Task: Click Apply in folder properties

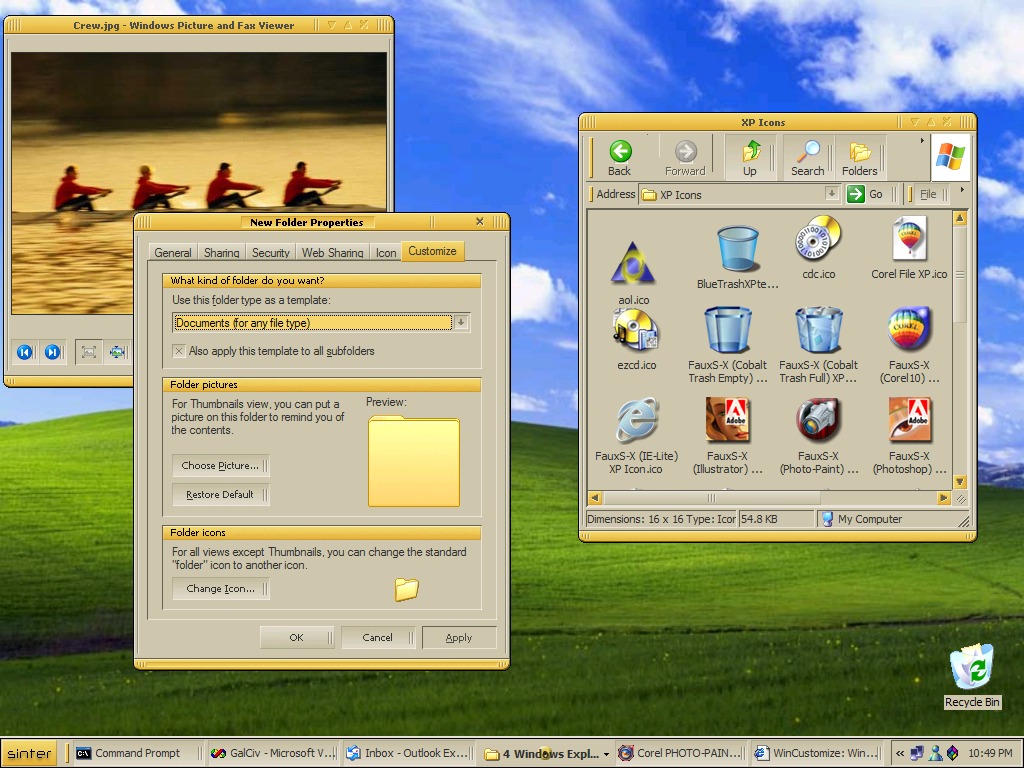Action: tap(458, 637)
